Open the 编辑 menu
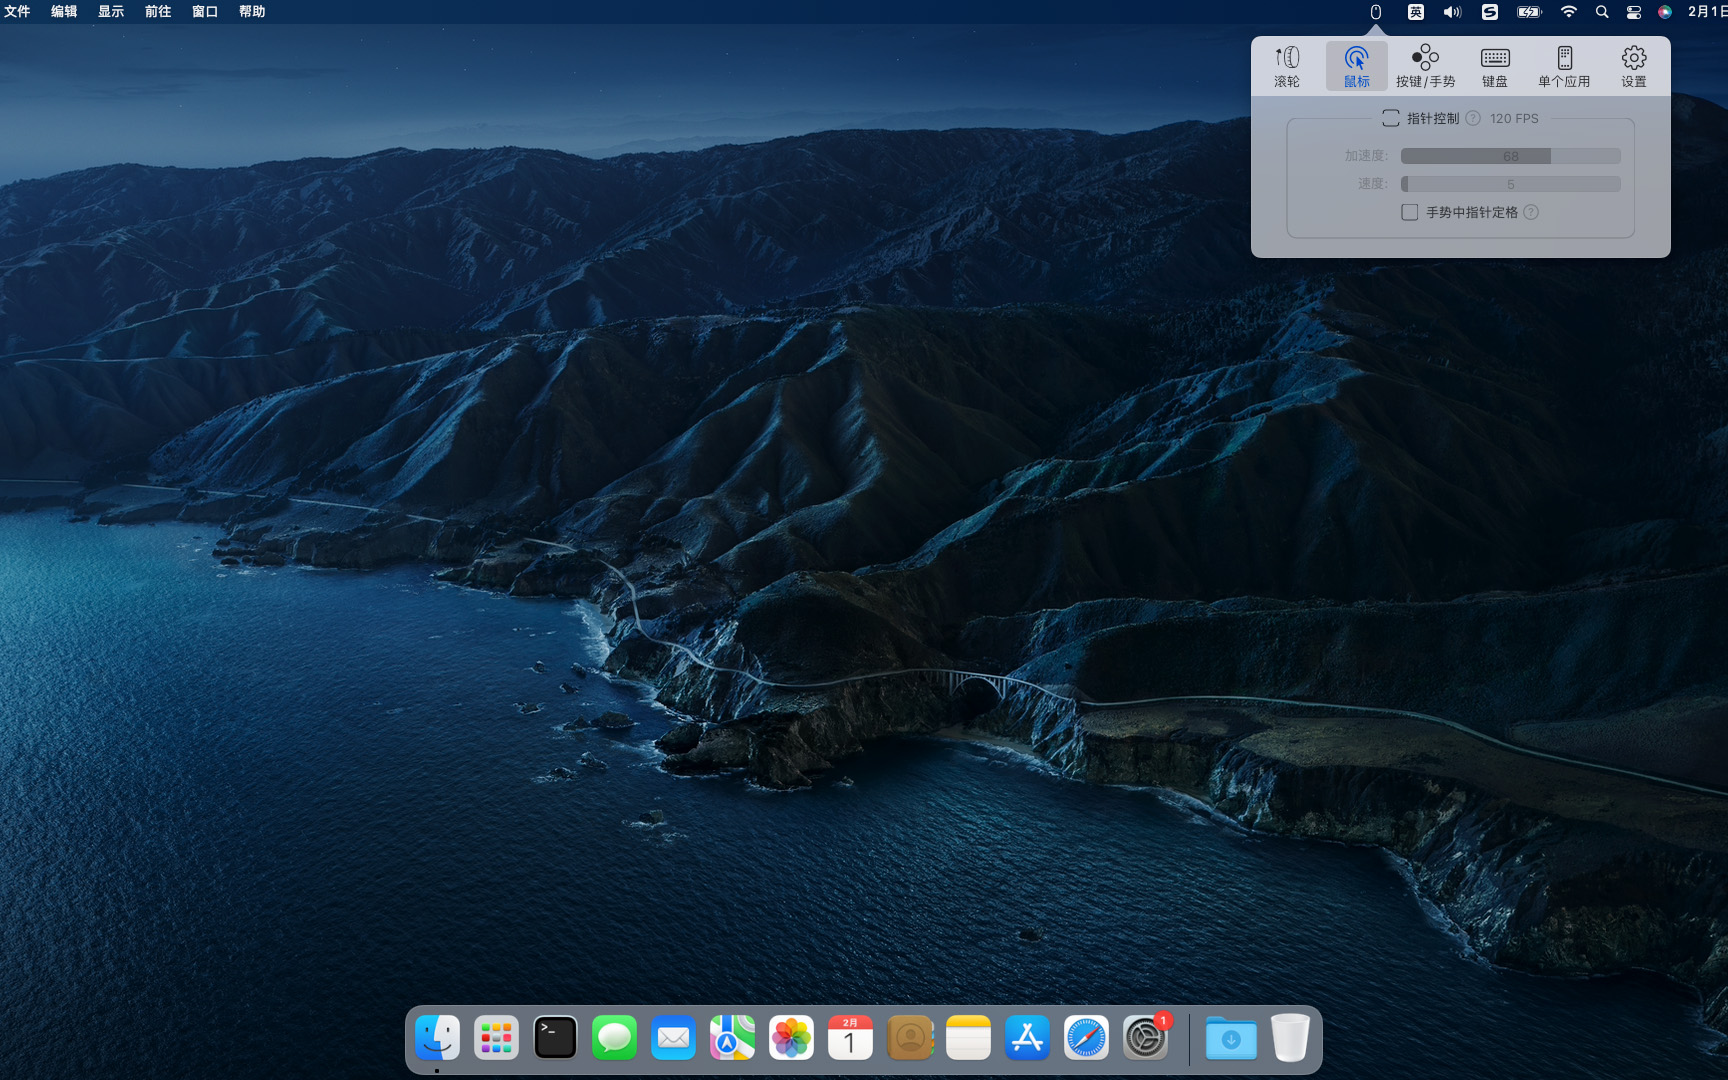Screen dimensions: 1728x1080 pyautogui.click(x=64, y=12)
